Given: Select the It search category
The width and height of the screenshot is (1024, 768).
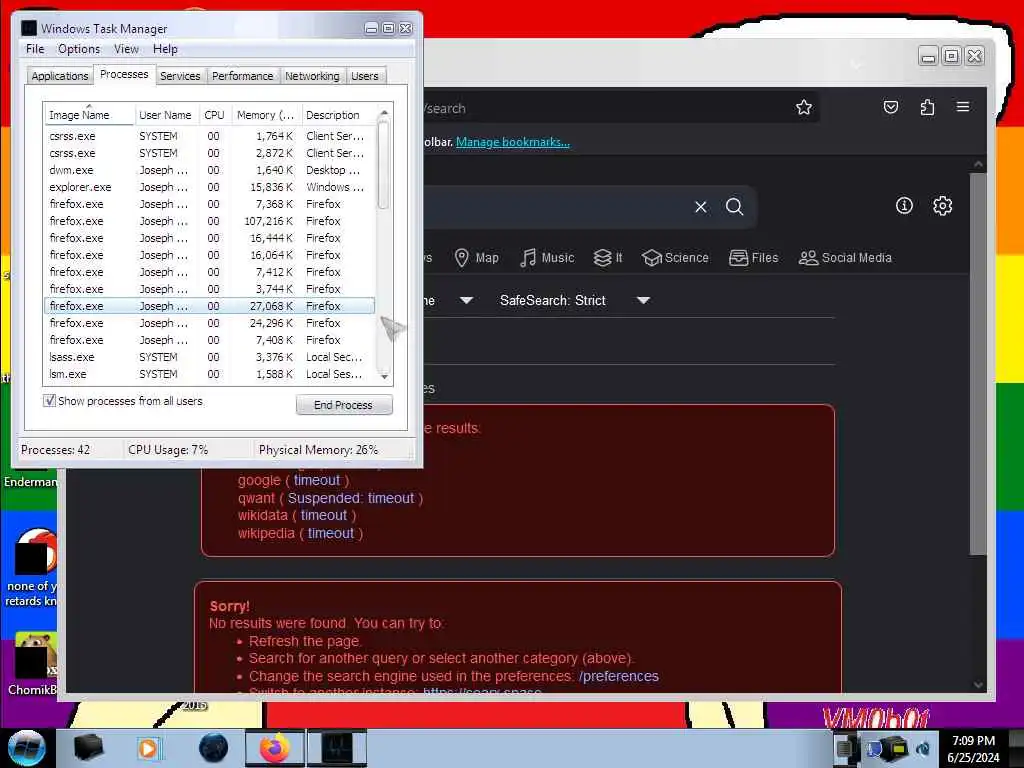Looking at the screenshot, I should [x=608, y=258].
